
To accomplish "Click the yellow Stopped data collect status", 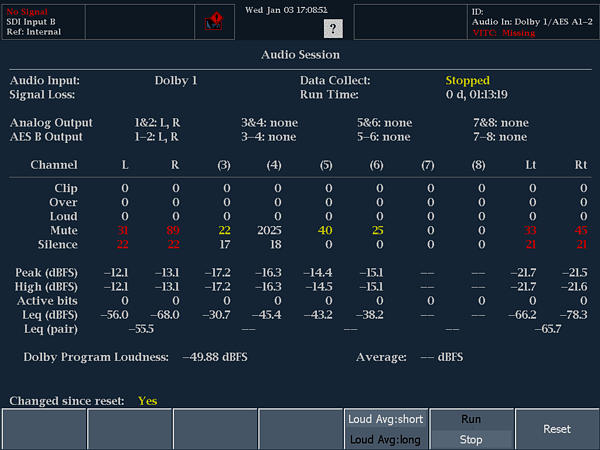I will pos(467,80).
